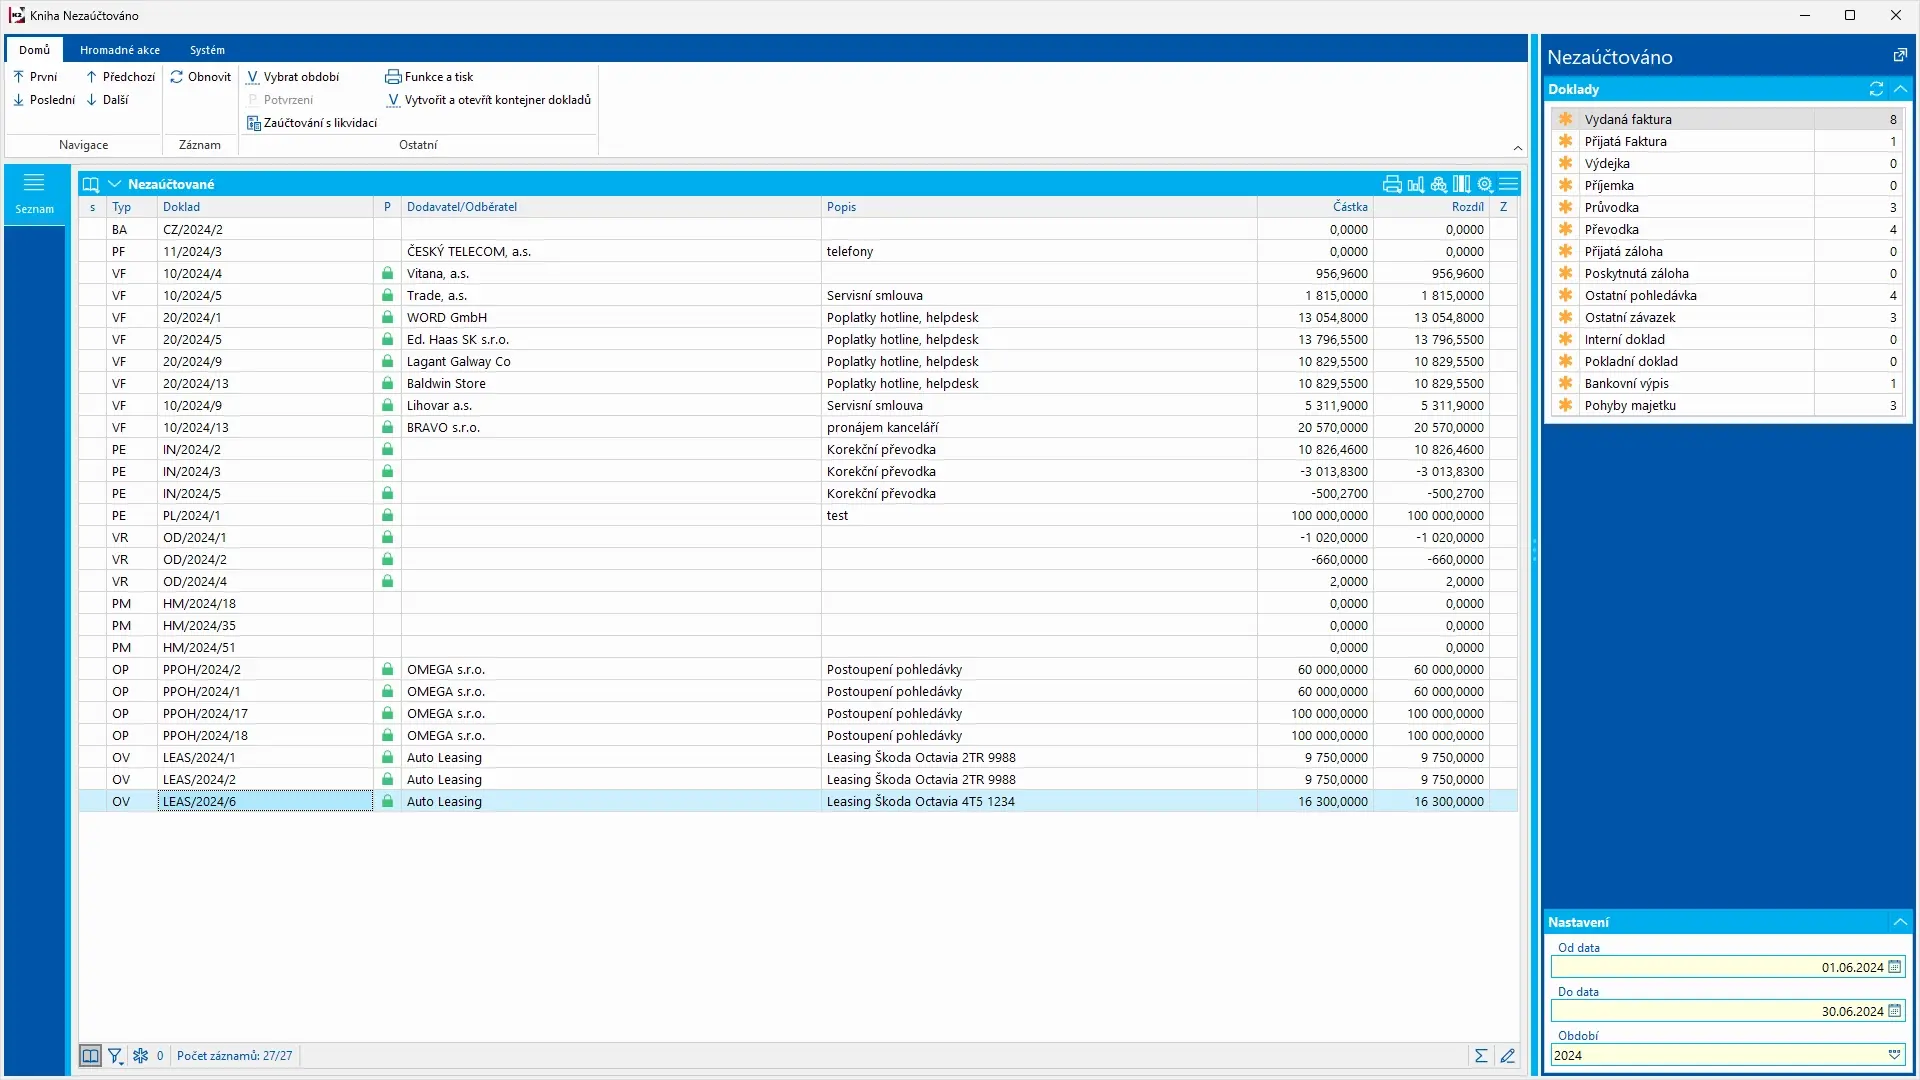Open Funkce a tisk
This screenshot has height=1080, width=1920.
pos(429,77)
